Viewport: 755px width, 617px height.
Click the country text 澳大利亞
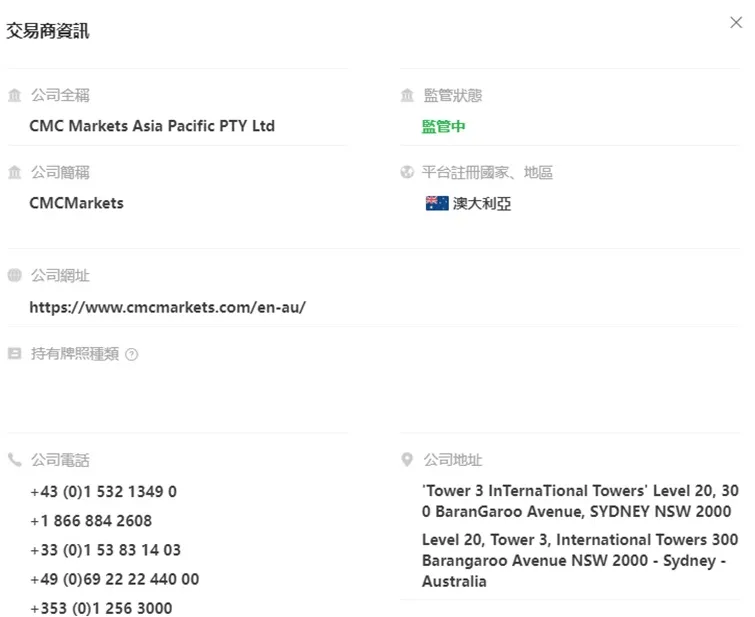(x=482, y=204)
